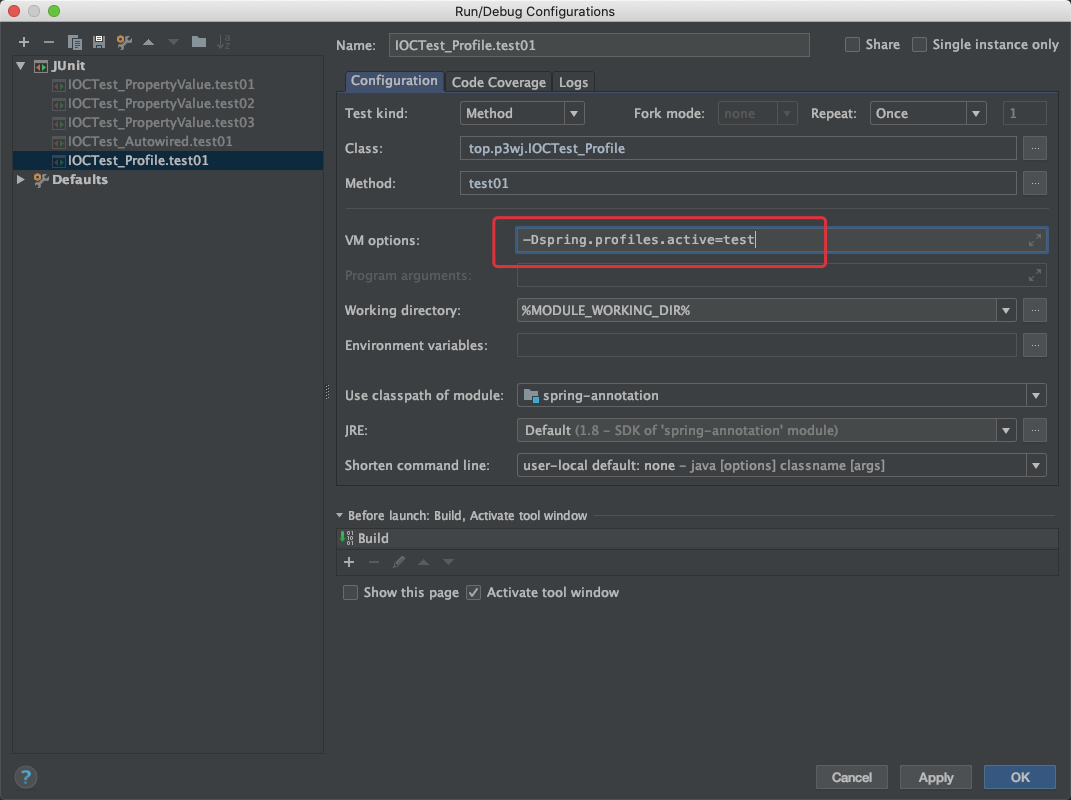Screen dimensions: 1071x800
Task: Collapse the JUnit tree node
Action: pyautogui.click(x=20, y=66)
